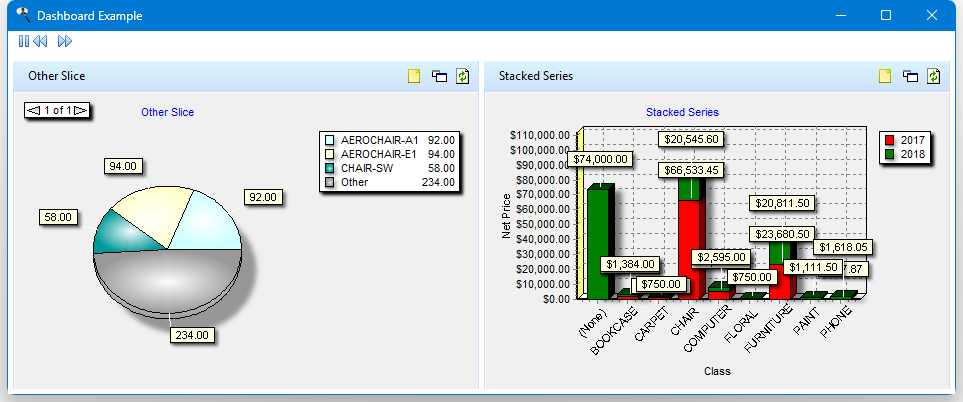Image resolution: width=963 pixels, height=402 pixels.
Task: Click the AEROCHAIR-A1 legend color swatch
Action: click(330, 141)
